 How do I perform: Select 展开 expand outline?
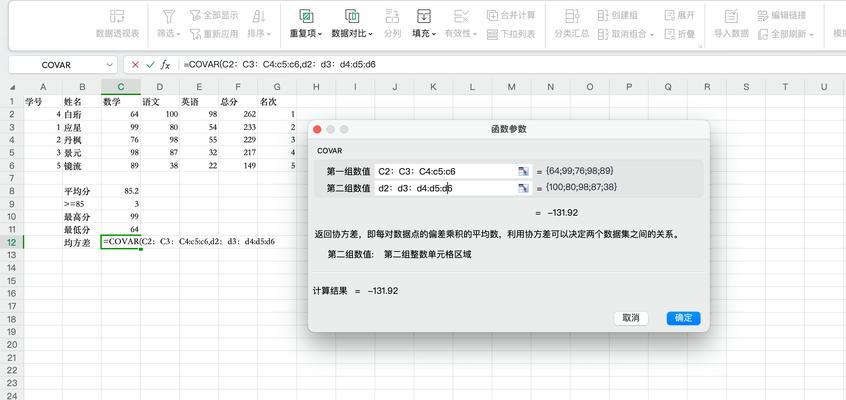679,15
